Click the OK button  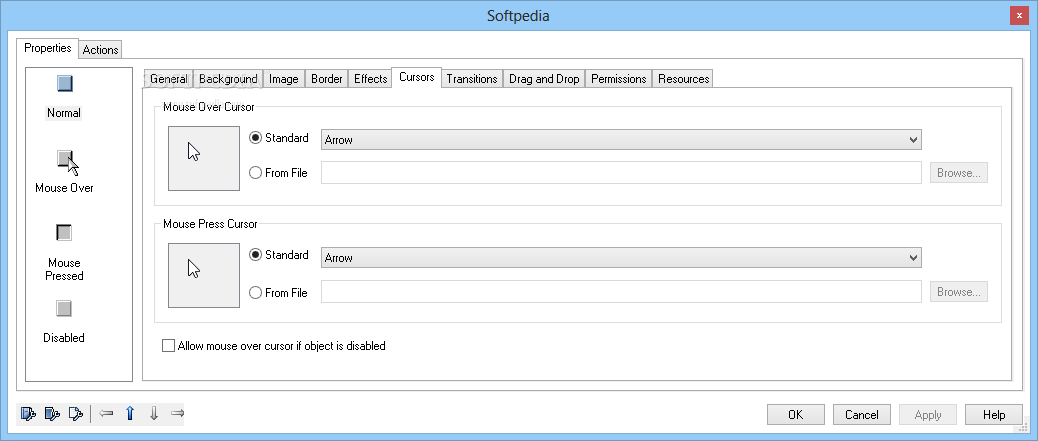click(796, 415)
